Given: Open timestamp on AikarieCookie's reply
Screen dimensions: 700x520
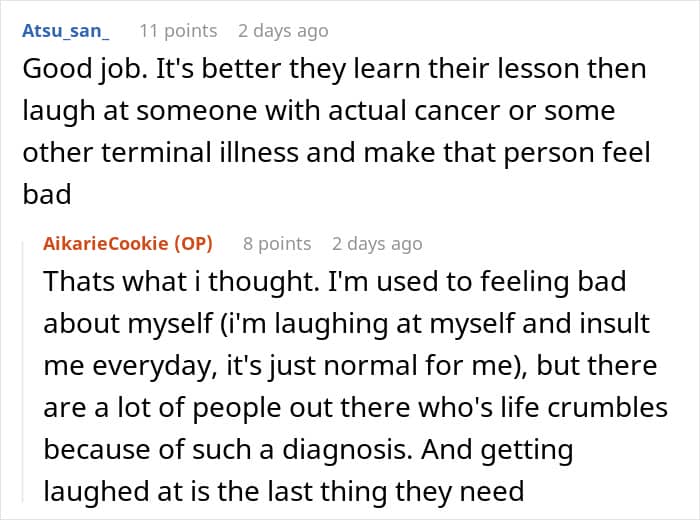Looking at the screenshot, I should click(377, 244).
